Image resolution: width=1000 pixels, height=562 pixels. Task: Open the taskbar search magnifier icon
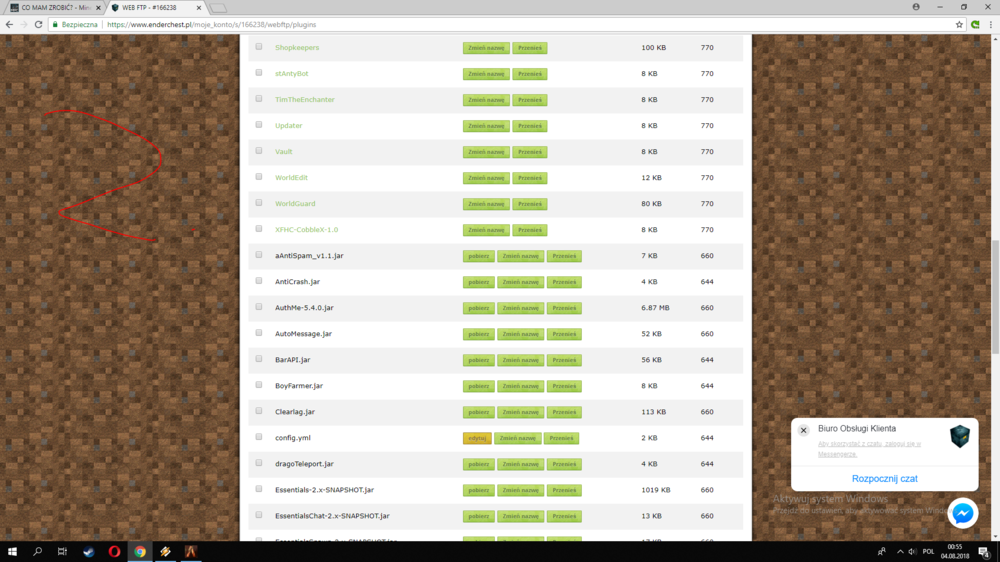coord(37,551)
